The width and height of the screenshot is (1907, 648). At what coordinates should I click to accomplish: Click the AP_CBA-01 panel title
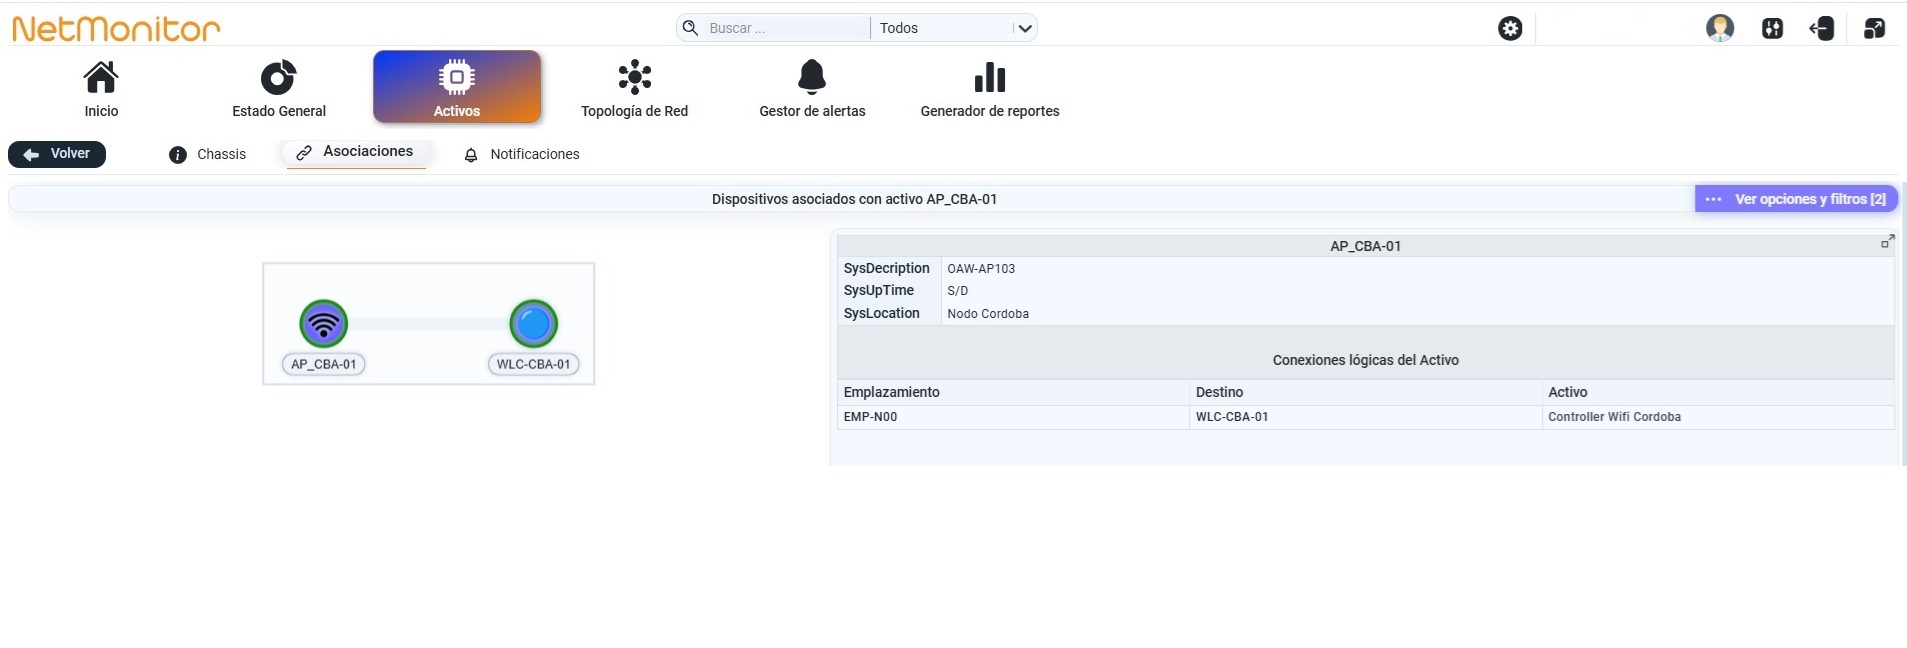[1365, 246]
